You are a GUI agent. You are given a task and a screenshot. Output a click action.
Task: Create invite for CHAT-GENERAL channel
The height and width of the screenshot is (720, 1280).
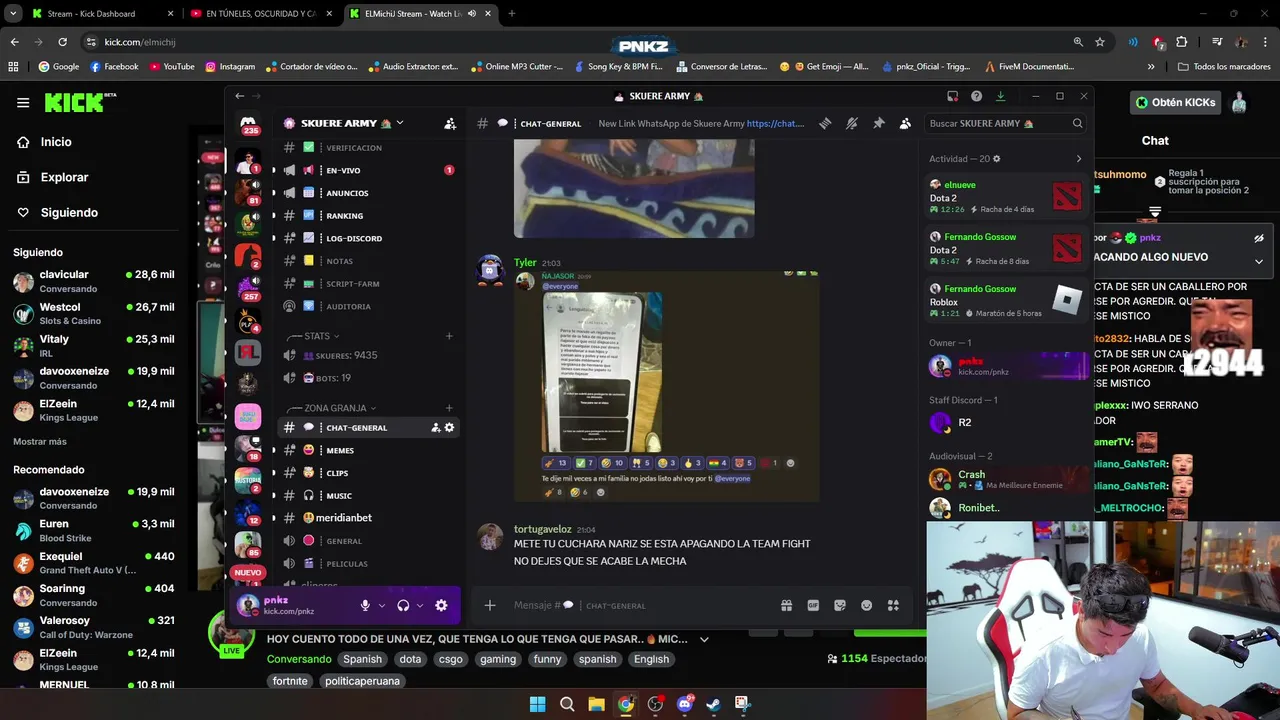coord(435,427)
